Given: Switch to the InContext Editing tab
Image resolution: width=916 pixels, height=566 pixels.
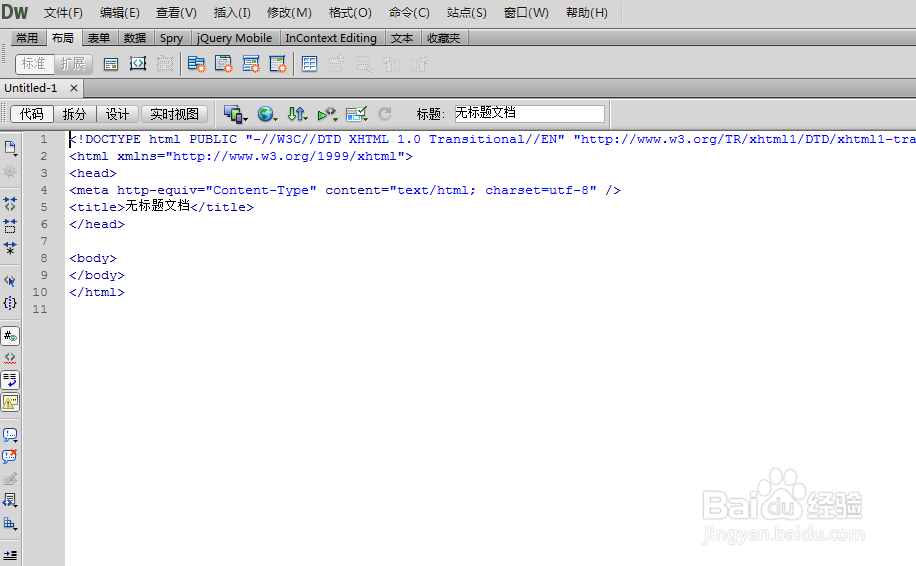Looking at the screenshot, I should point(331,38).
